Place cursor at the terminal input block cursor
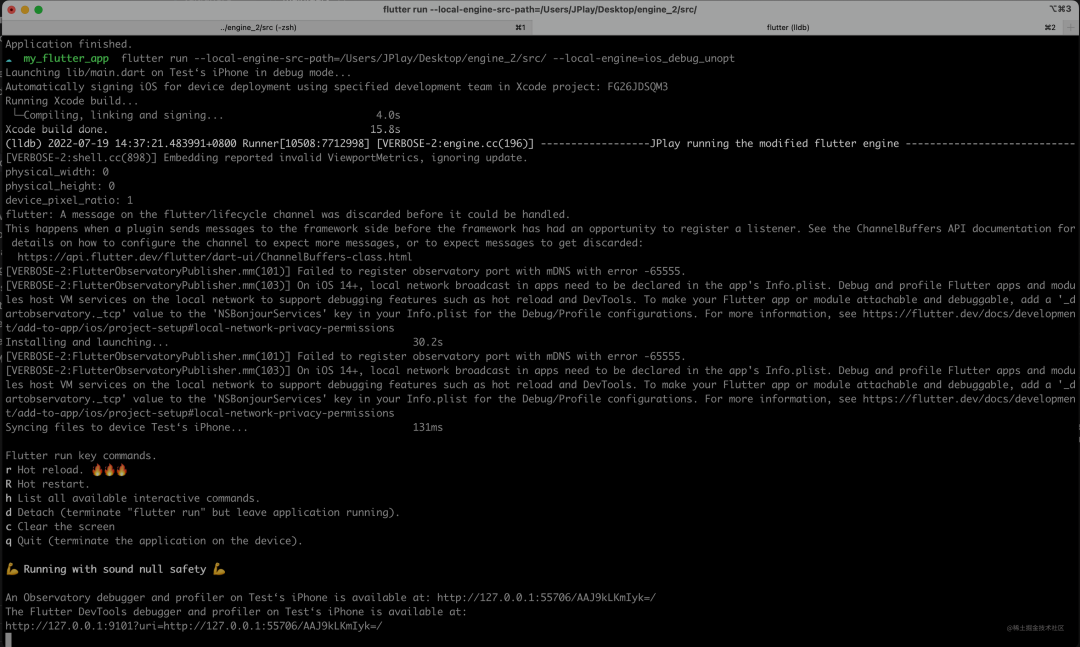1080x647 pixels. [x=9, y=640]
